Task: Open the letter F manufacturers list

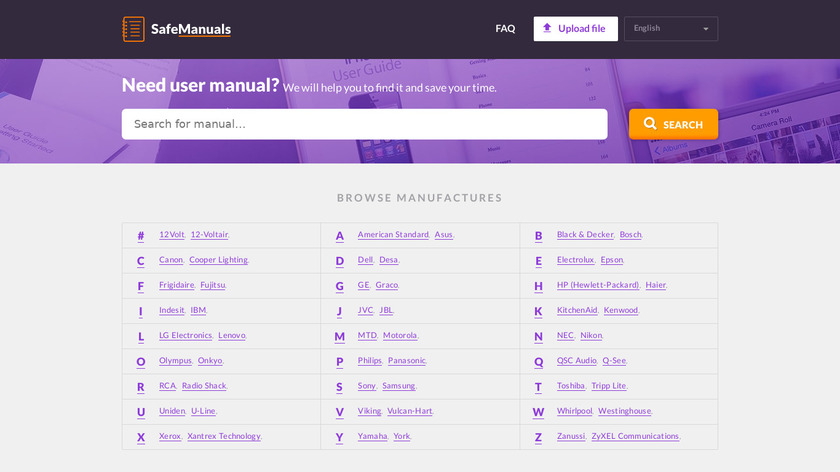Action: click(140, 286)
